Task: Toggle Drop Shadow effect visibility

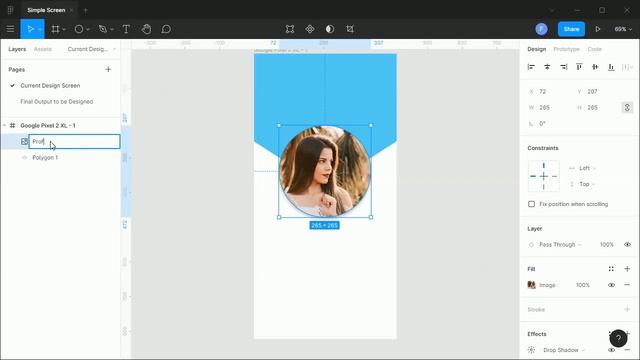Action: (x=611, y=350)
